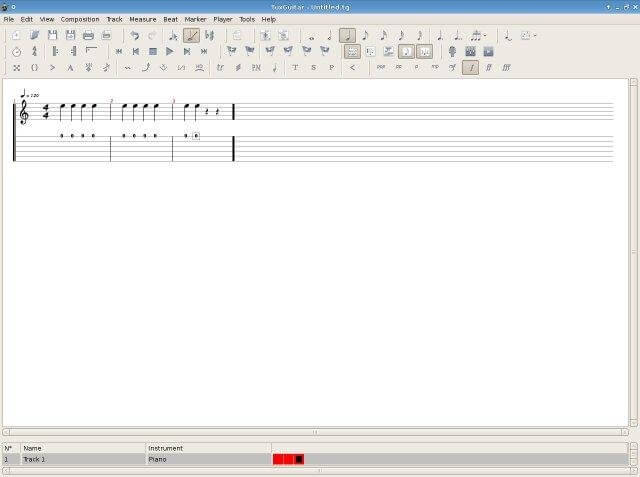Open chord dropdown arrow
This screenshot has width=640, height=477.
pyautogui.click(x=535, y=35)
